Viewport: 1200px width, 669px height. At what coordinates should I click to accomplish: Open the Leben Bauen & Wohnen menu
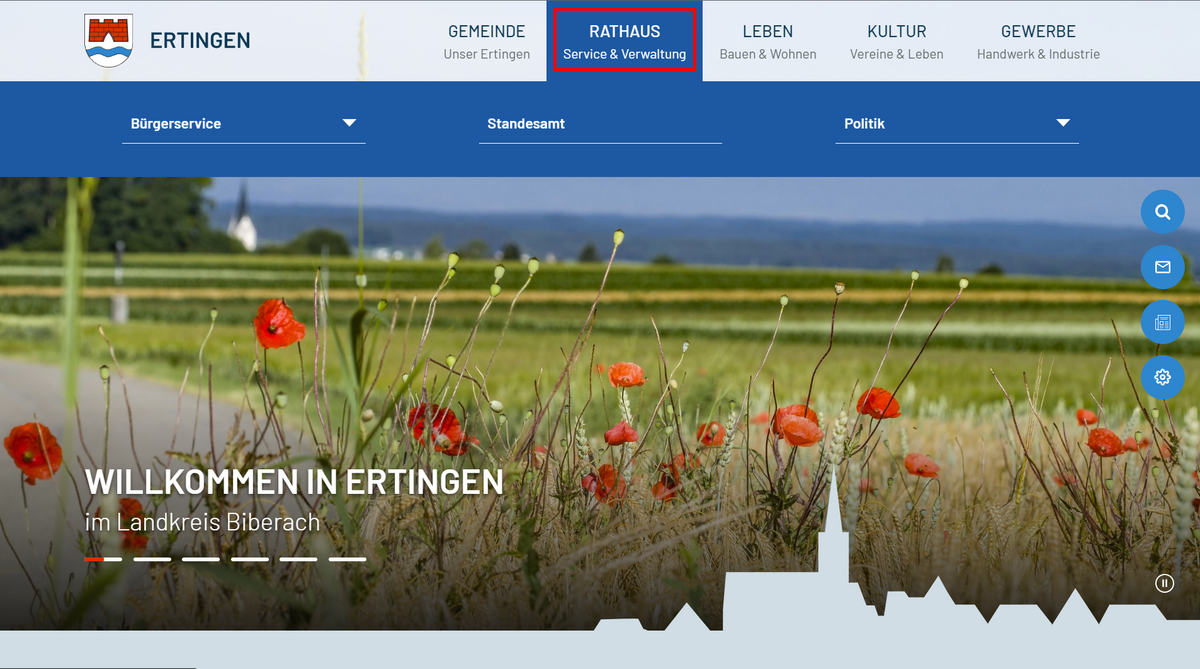point(768,41)
